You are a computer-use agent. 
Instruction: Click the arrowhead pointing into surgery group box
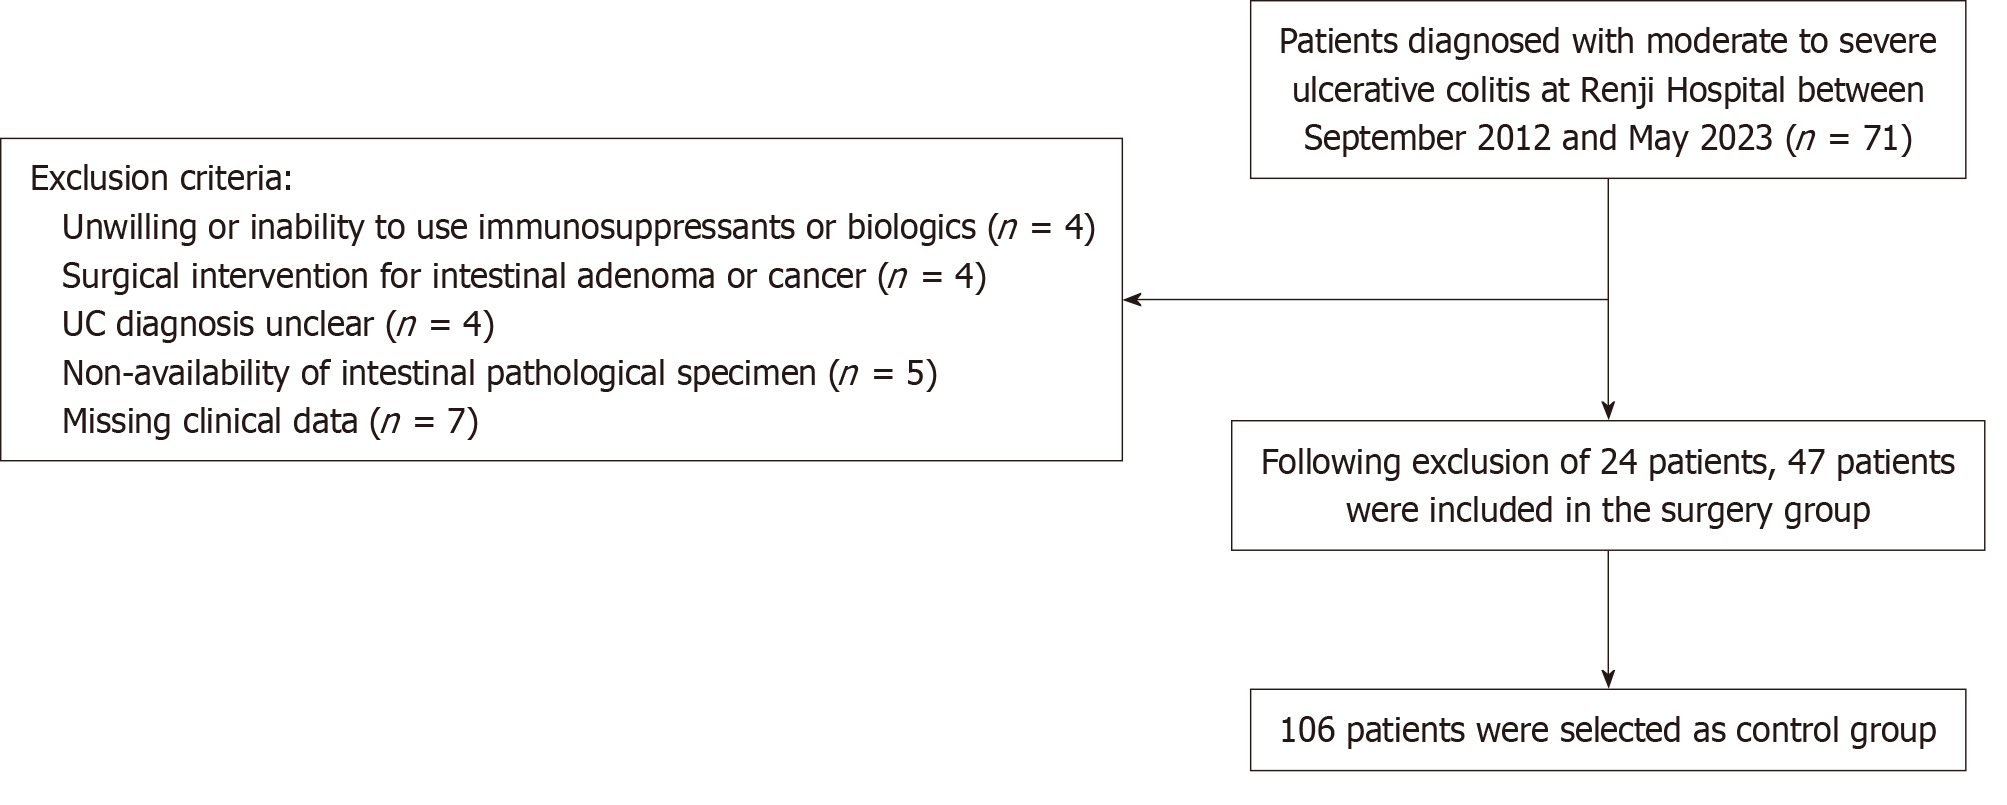(x=1607, y=410)
